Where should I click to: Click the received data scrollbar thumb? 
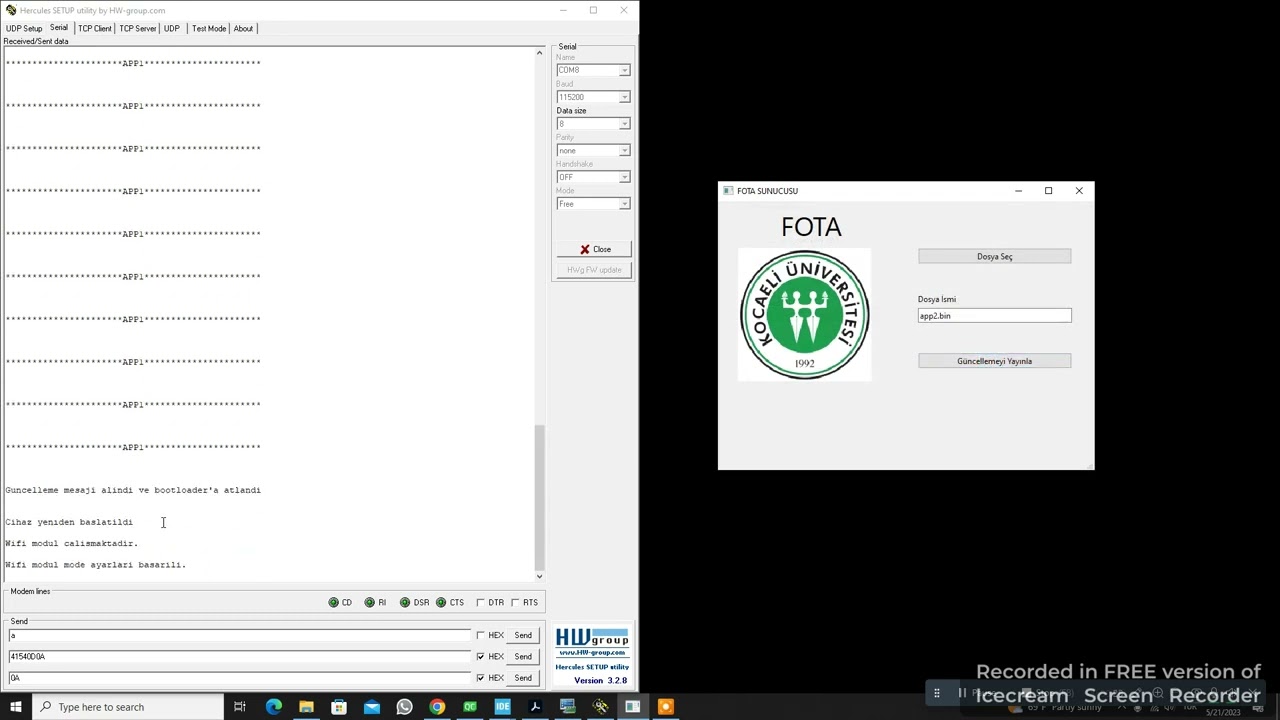(x=540, y=496)
